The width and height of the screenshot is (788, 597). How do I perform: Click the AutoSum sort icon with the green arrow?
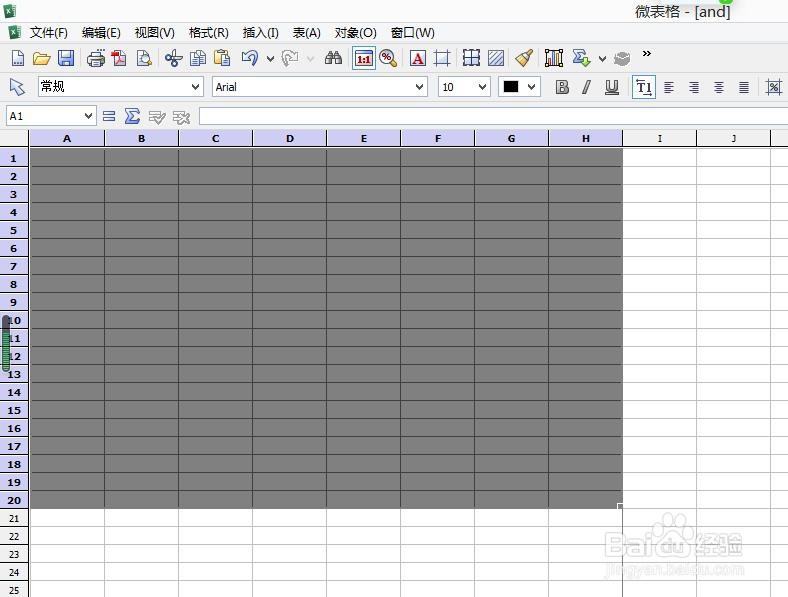(x=581, y=58)
